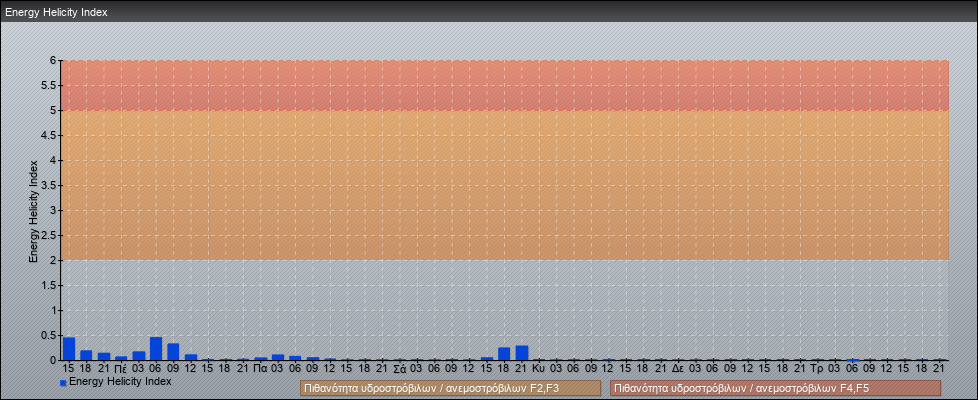
Task: Select the Τρ day marker on the x-axis
Action: tap(817, 369)
